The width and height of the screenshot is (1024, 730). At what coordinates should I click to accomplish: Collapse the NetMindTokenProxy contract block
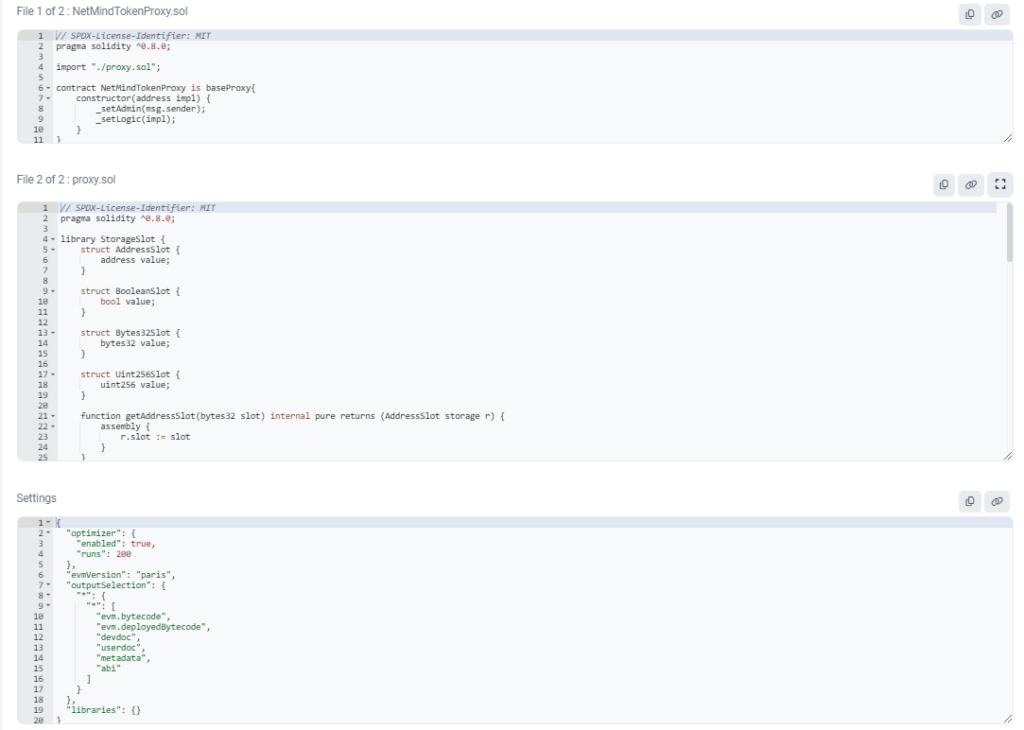point(48,88)
